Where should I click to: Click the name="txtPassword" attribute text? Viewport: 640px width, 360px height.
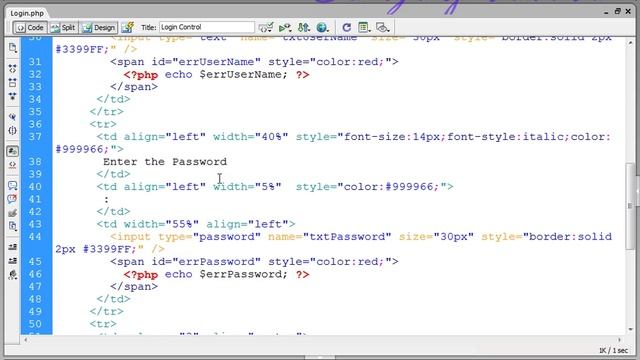tap(329, 237)
